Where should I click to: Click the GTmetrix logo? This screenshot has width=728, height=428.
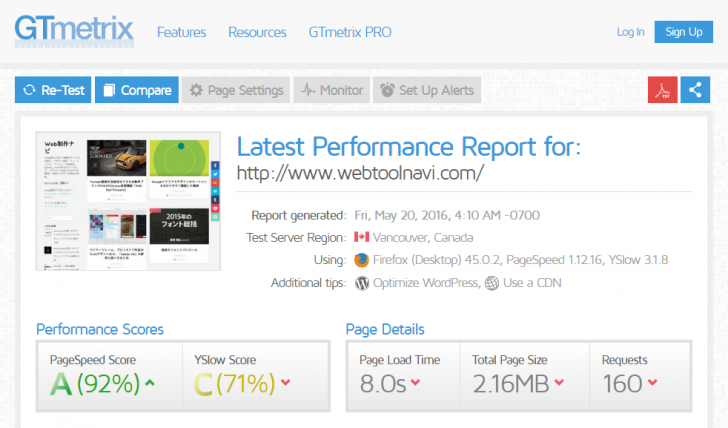(74, 32)
